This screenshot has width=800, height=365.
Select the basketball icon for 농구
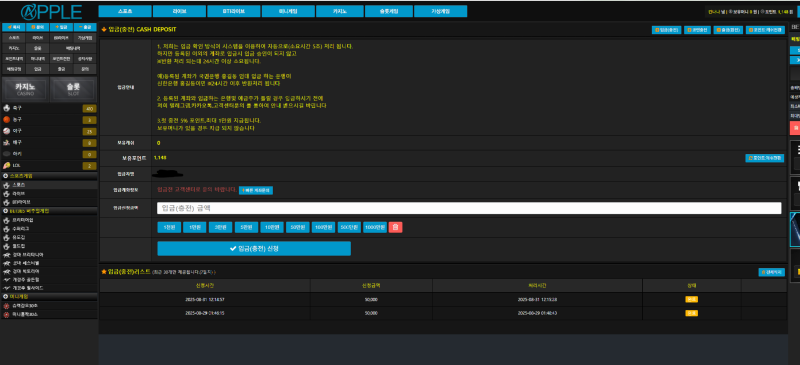point(7,119)
